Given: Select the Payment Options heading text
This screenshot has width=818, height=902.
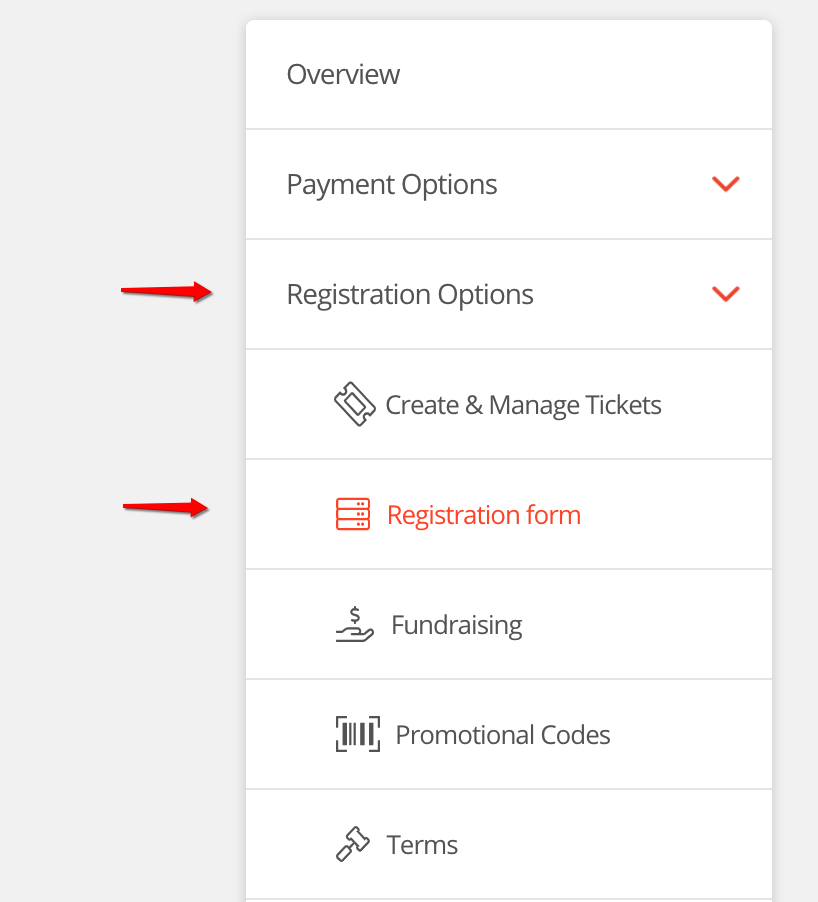Looking at the screenshot, I should coord(392,185).
